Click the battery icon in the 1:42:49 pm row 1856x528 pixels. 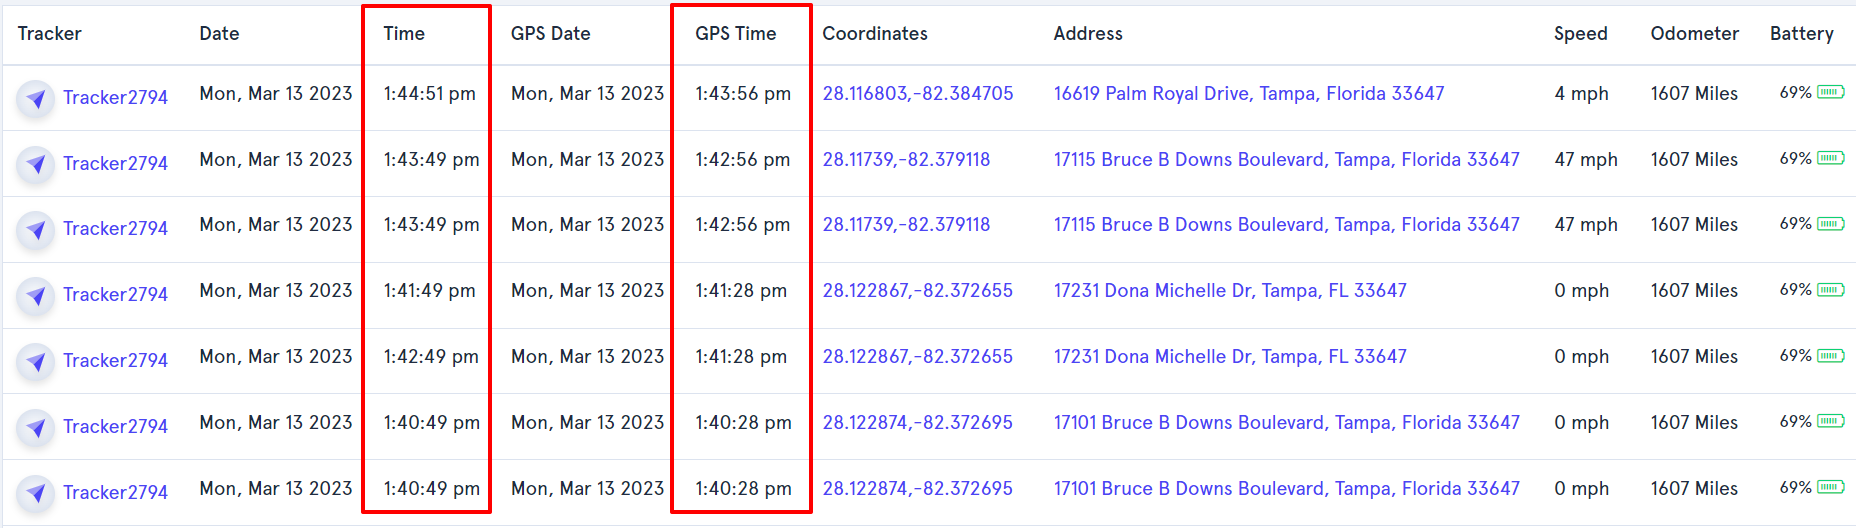[1831, 356]
